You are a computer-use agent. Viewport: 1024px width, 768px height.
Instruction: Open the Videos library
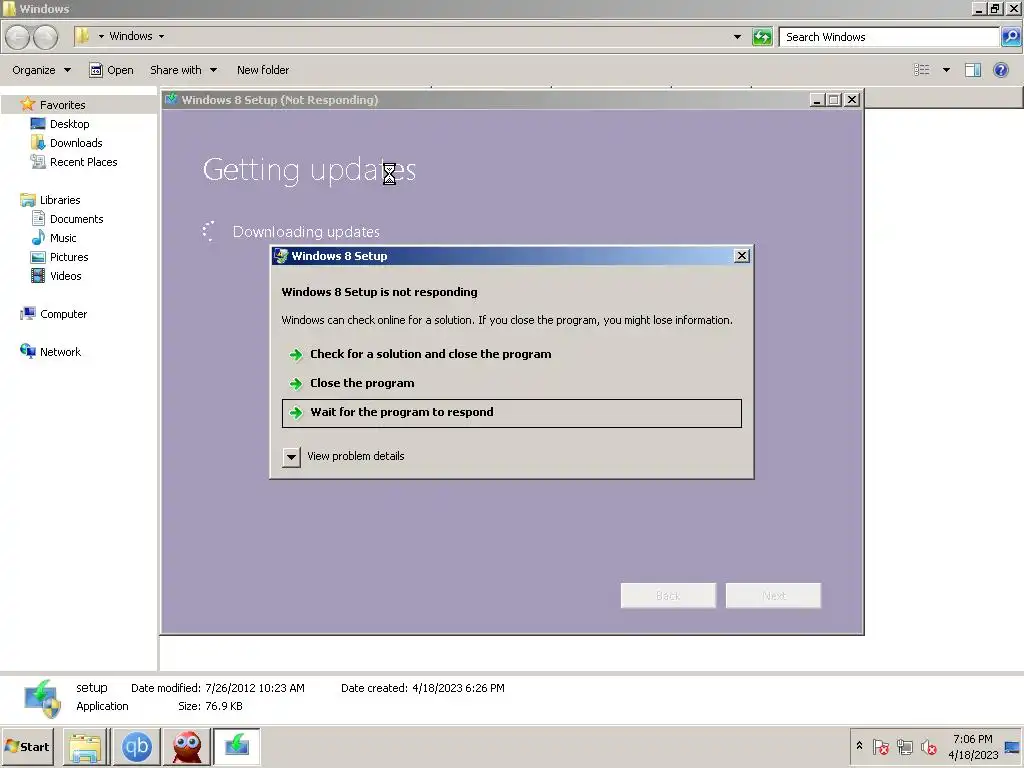[x=65, y=276]
